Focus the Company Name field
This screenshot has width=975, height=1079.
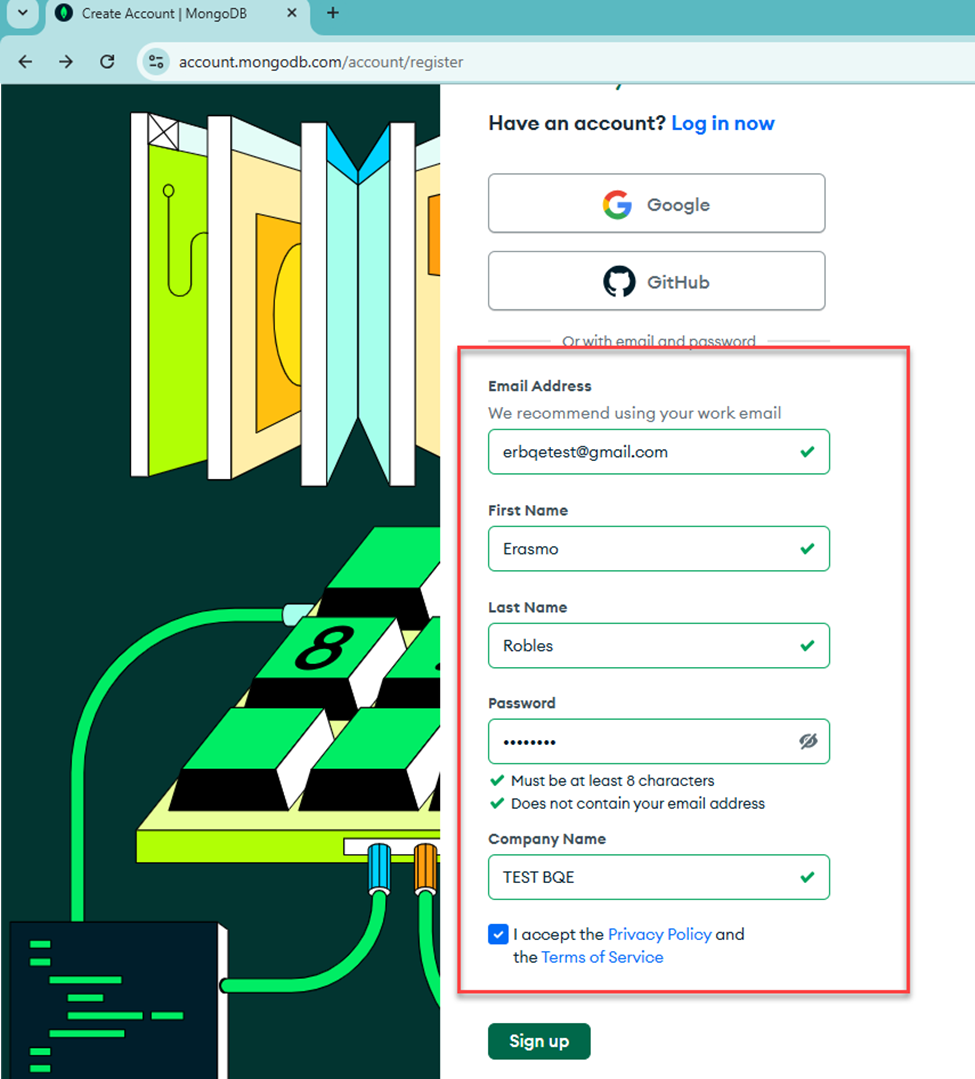tap(658, 877)
